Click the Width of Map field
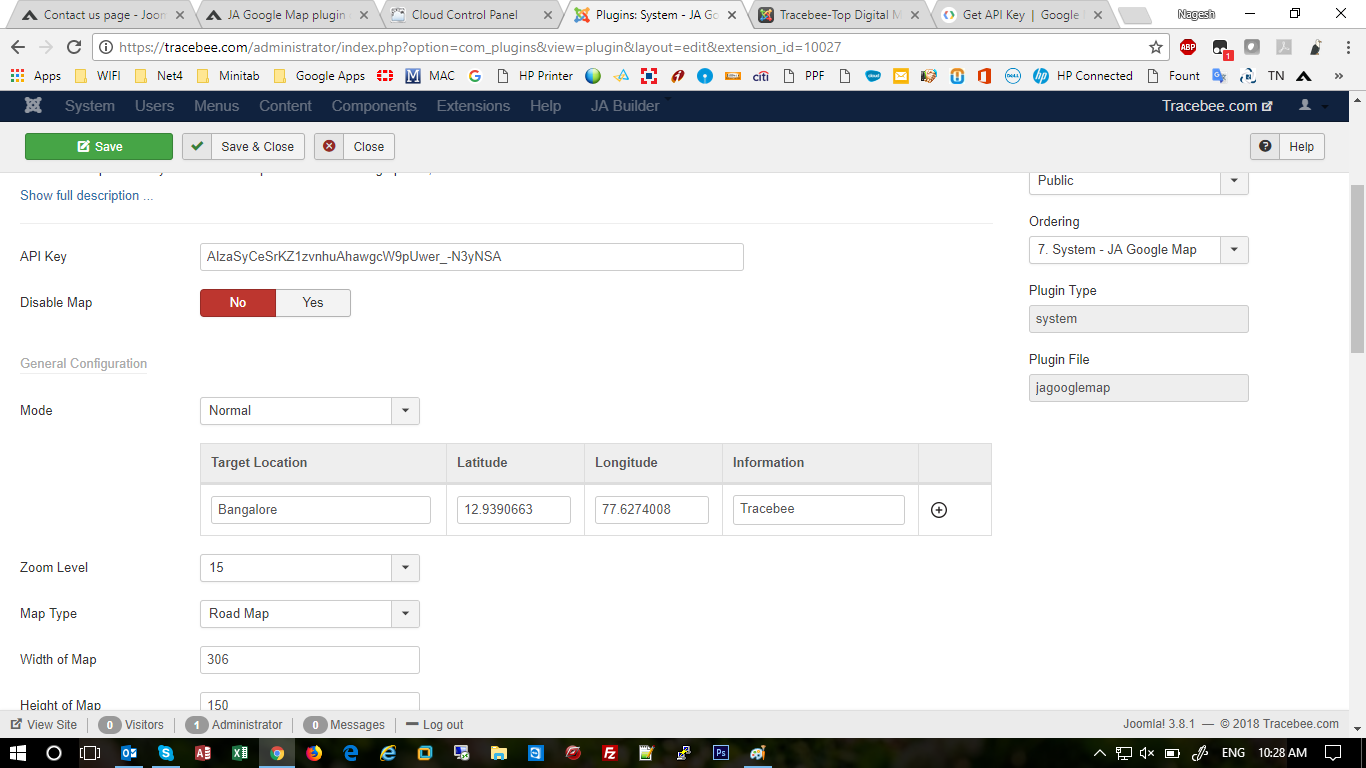Image resolution: width=1366 pixels, height=768 pixels. tap(310, 660)
